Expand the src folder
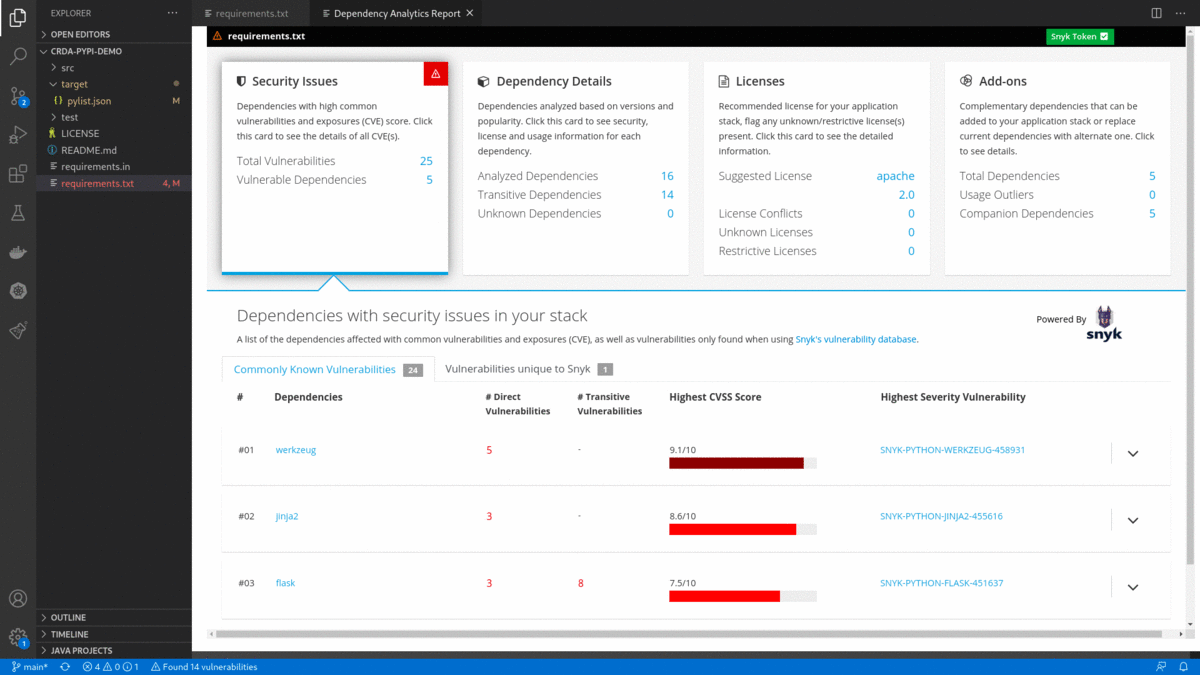The width and height of the screenshot is (1200, 675). pos(114,67)
